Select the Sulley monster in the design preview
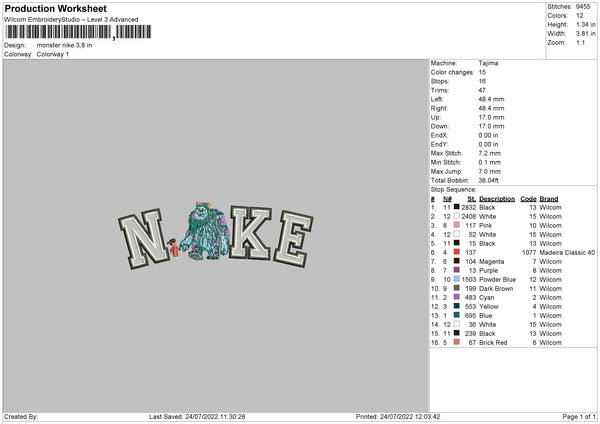This screenshot has width=600, height=424. click(205, 231)
